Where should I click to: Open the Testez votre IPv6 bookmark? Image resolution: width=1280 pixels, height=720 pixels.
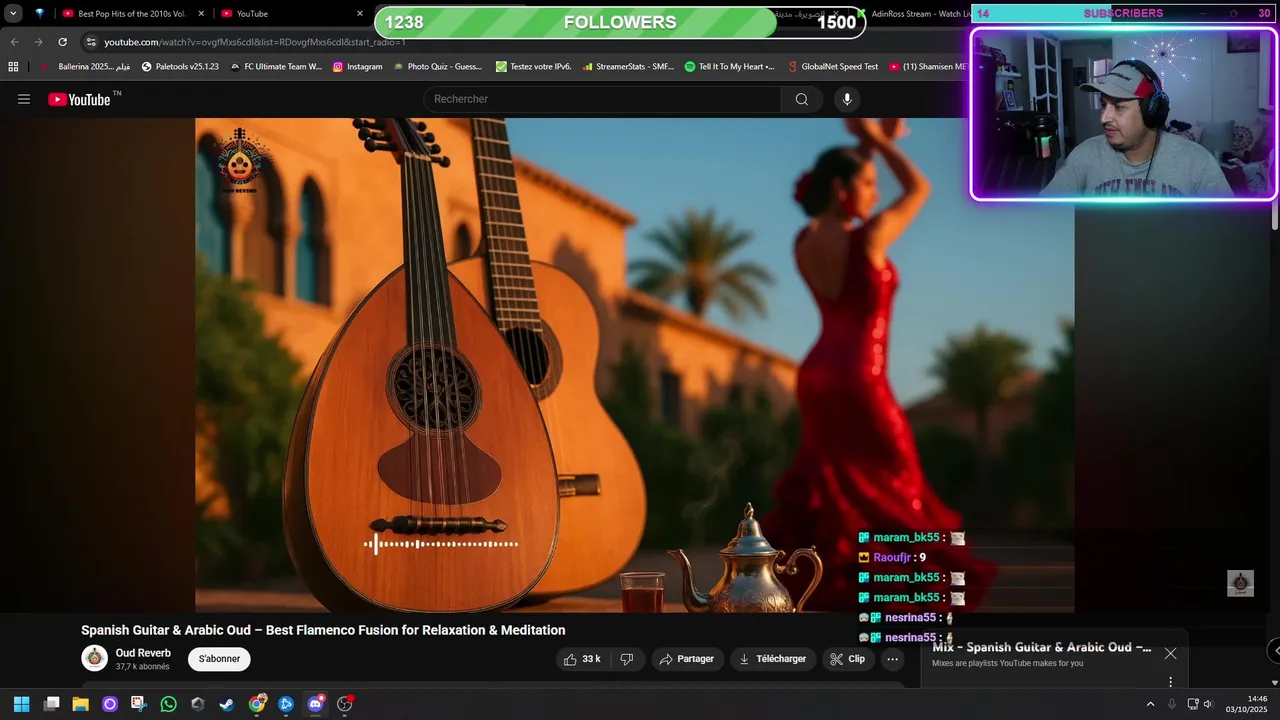click(x=534, y=67)
